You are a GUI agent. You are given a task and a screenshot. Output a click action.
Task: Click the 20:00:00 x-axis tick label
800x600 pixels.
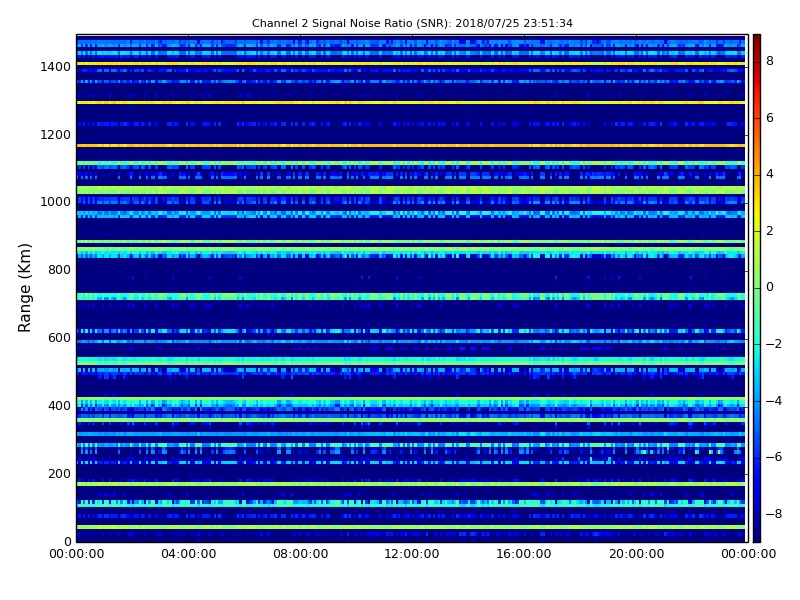point(637,554)
